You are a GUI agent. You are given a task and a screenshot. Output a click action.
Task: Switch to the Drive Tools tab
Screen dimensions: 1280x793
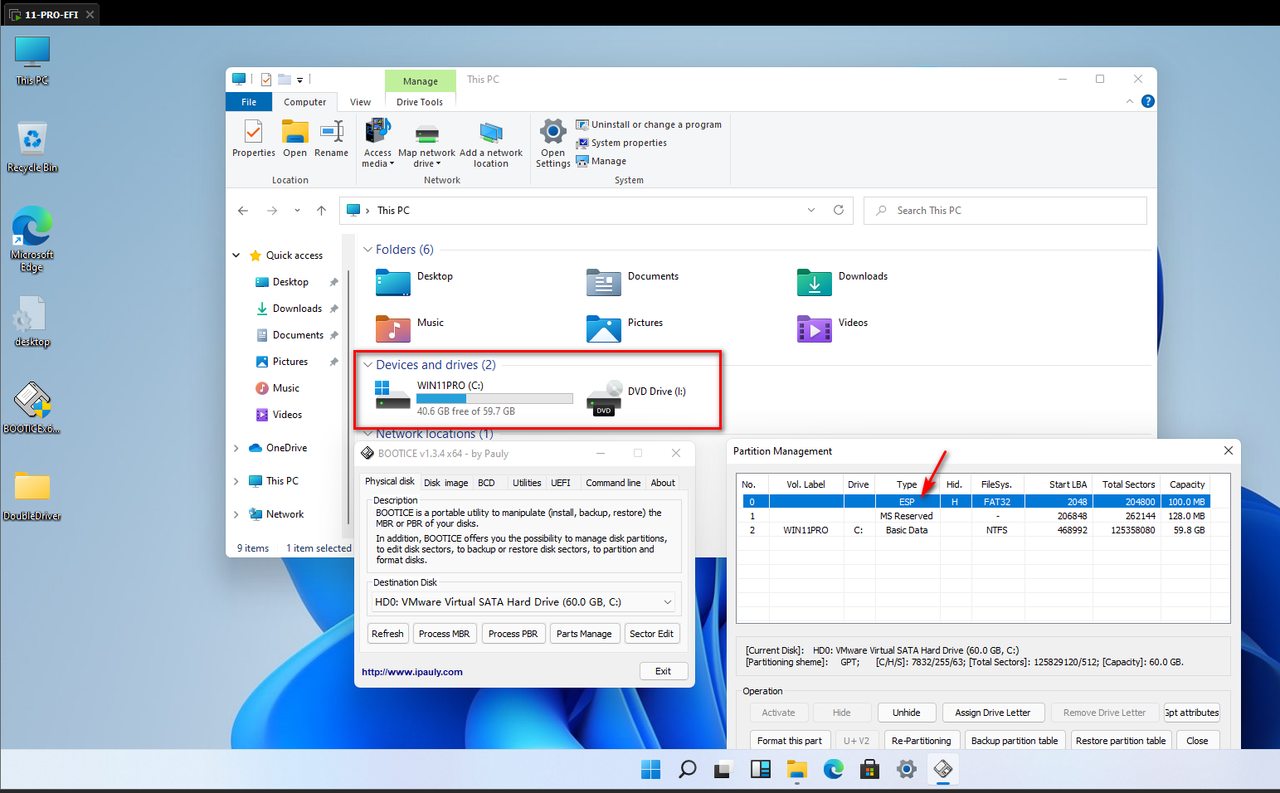click(420, 102)
